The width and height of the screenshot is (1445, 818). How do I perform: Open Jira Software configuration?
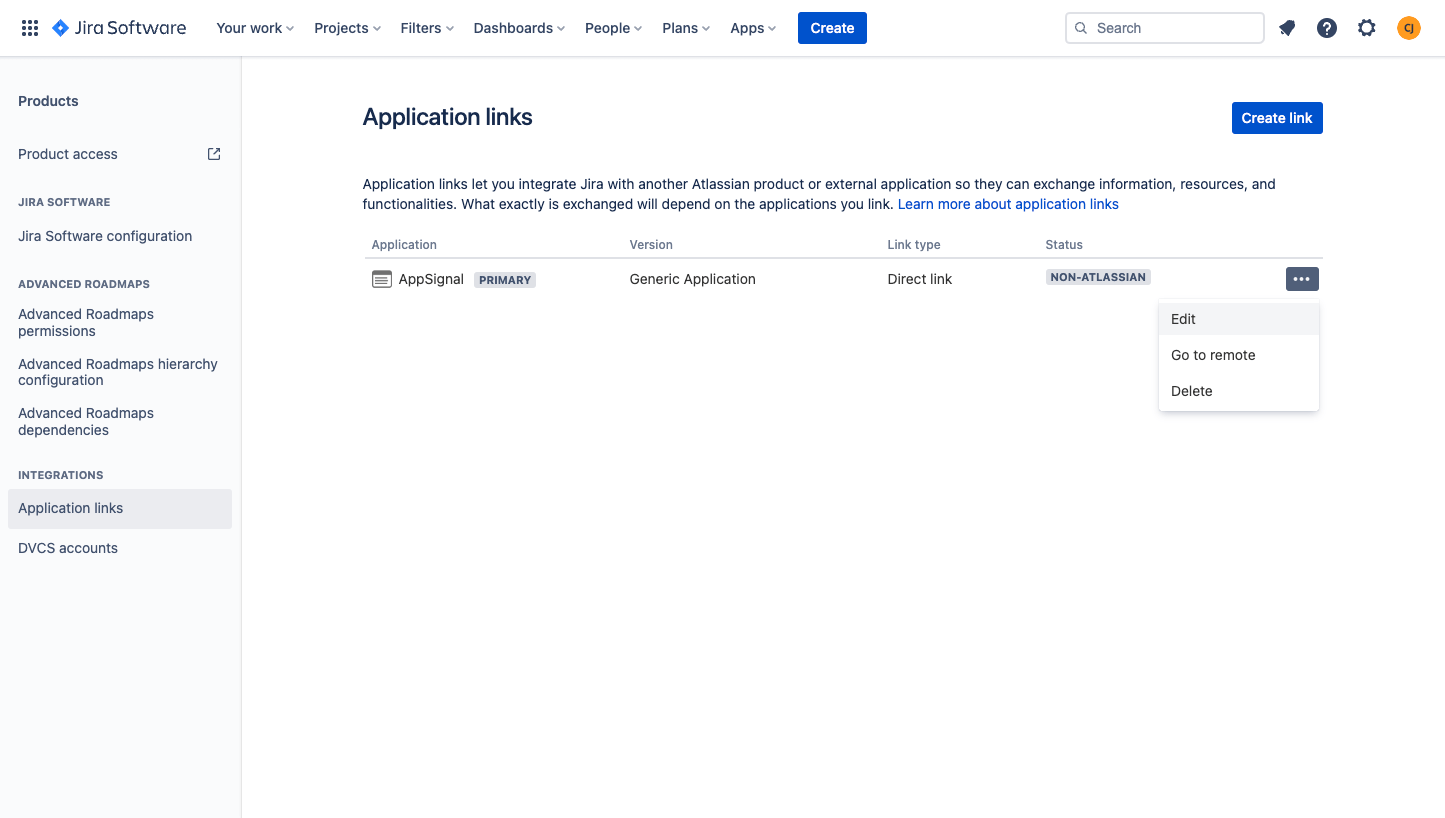[x=105, y=236]
